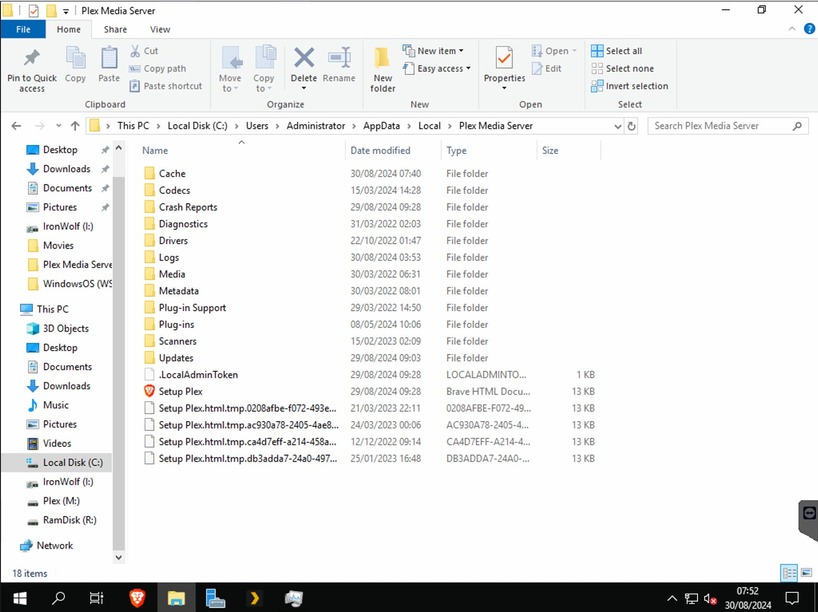Switch to Details view layout icon
Screen dimensions: 818x612
click(789, 573)
